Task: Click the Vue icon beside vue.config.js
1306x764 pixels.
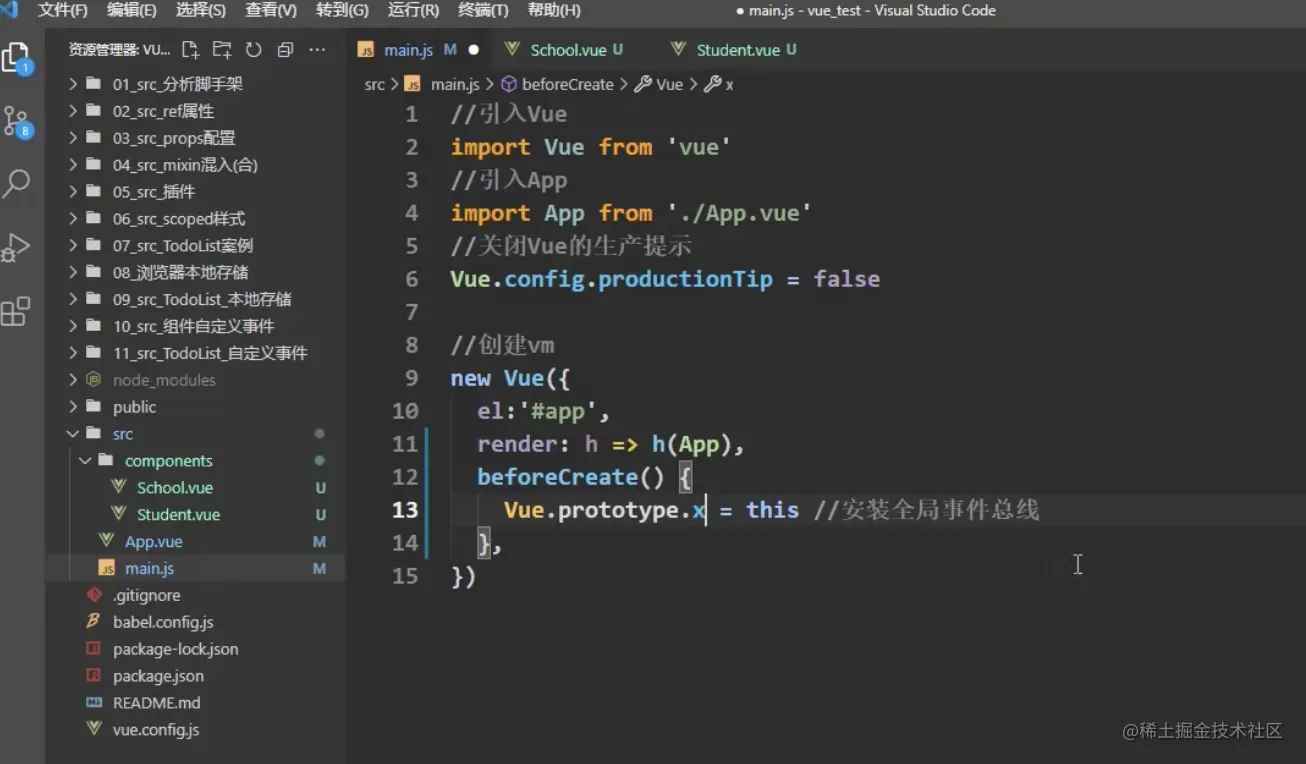Action: pyautogui.click(x=94, y=729)
